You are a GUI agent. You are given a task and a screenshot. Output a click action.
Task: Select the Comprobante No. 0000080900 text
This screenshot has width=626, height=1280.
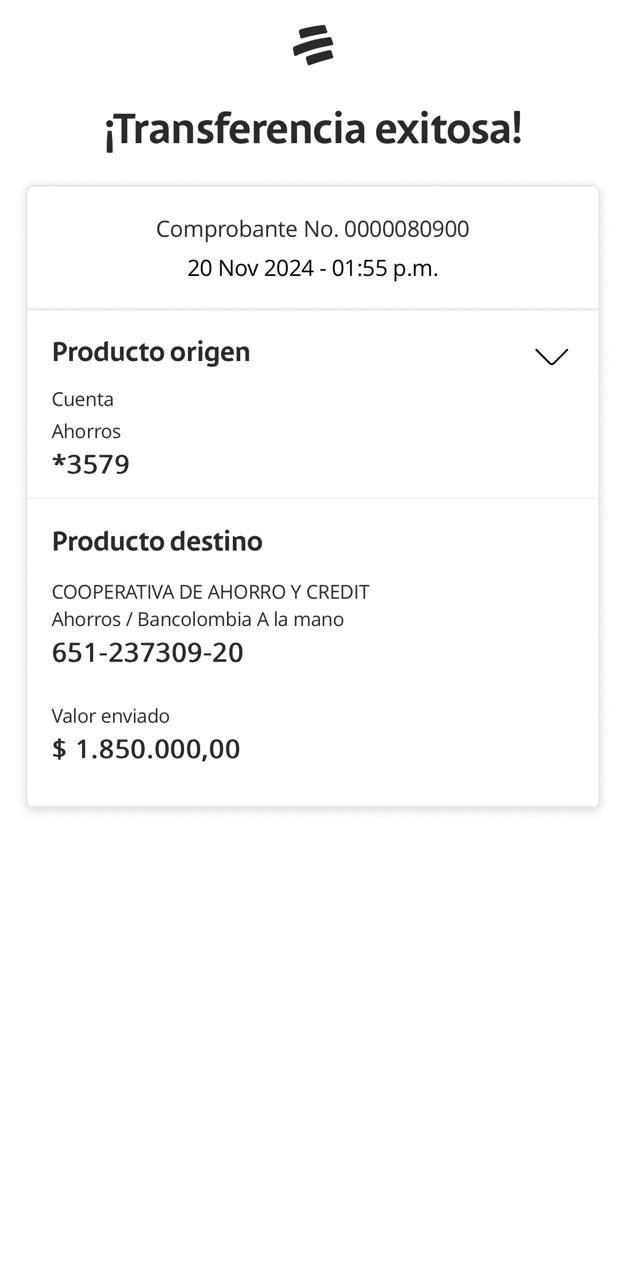[x=312, y=229]
